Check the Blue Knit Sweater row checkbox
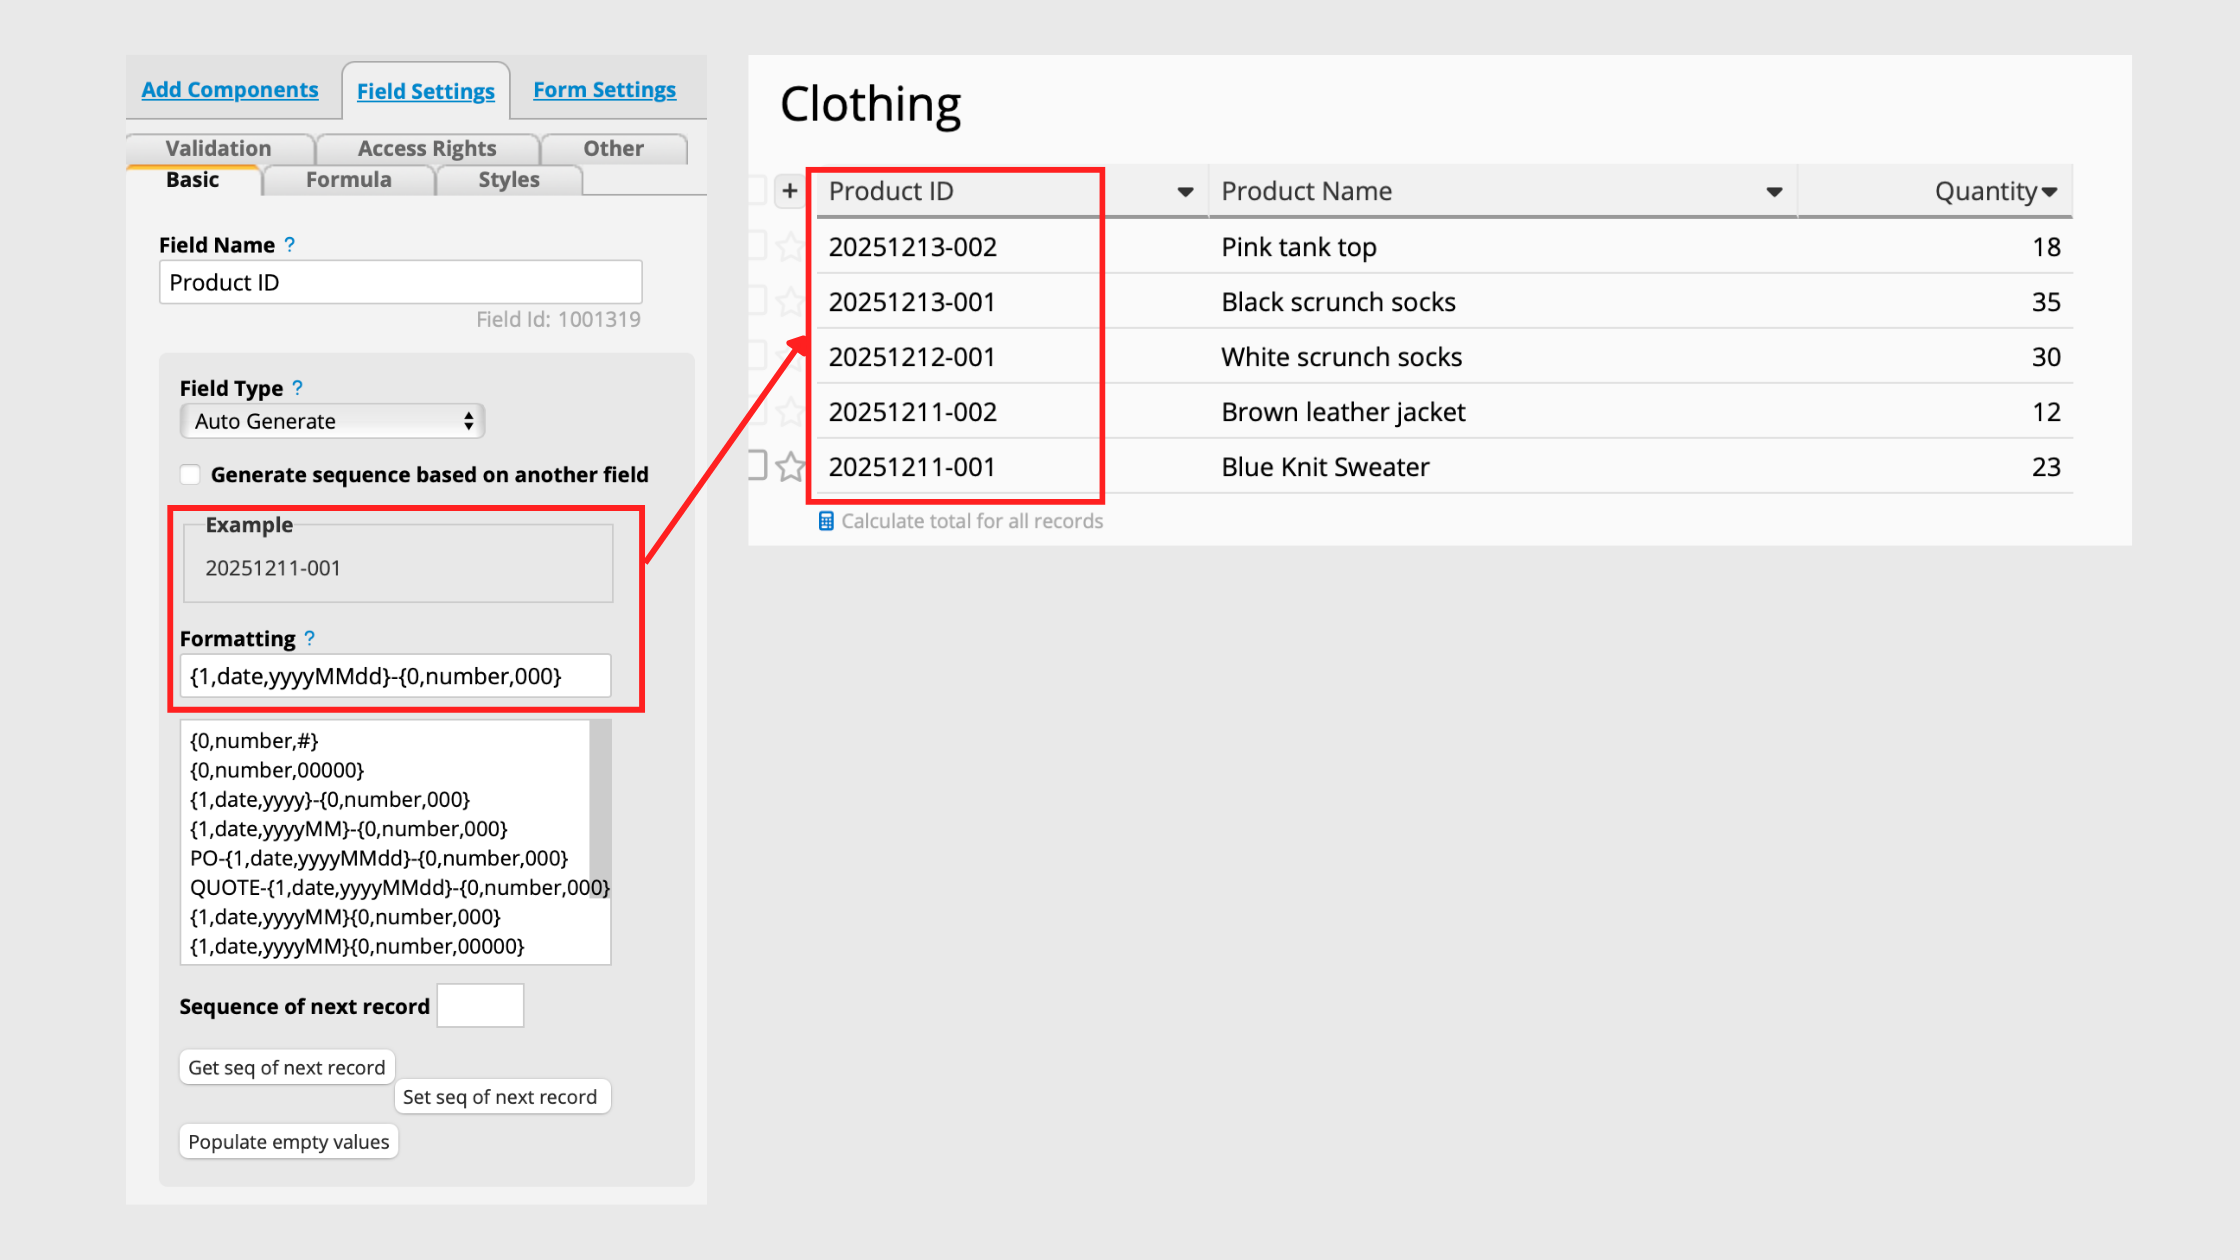The image size is (2240, 1260). [x=757, y=465]
